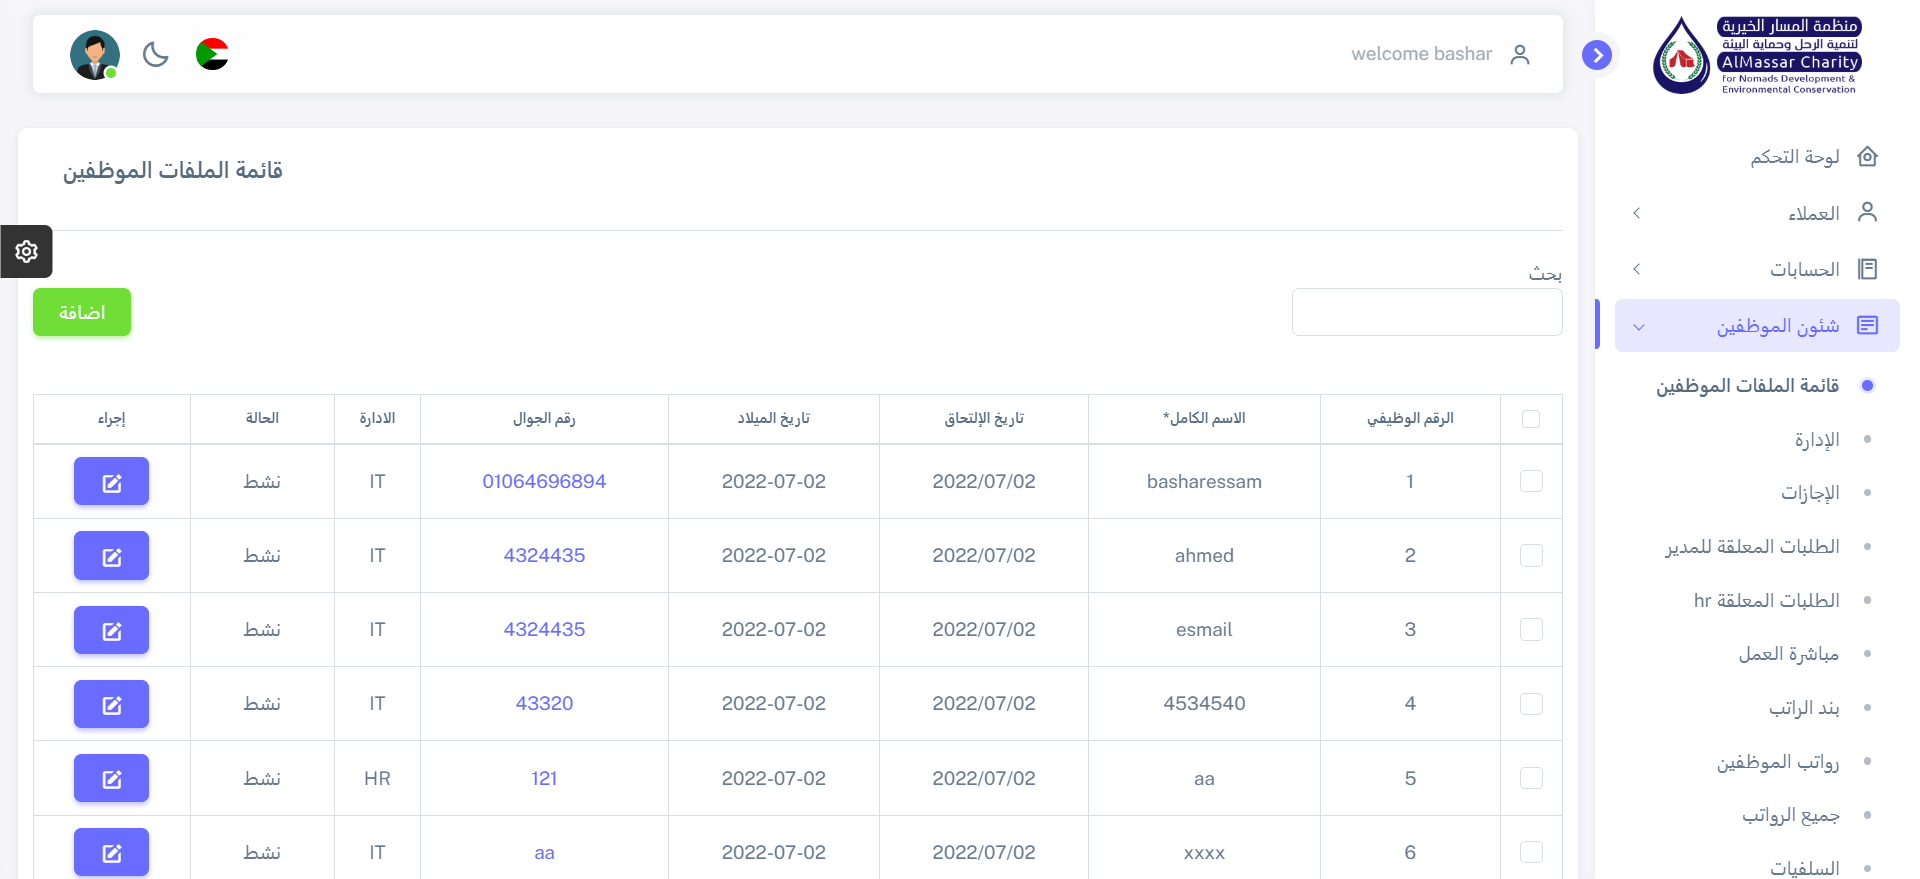Go to الإجازات submenu item

(x=1810, y=493)
